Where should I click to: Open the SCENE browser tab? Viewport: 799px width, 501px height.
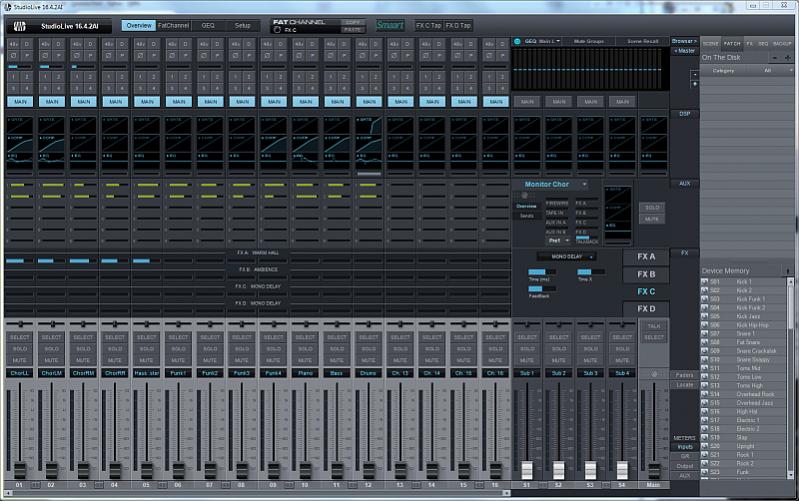point(710,44)
